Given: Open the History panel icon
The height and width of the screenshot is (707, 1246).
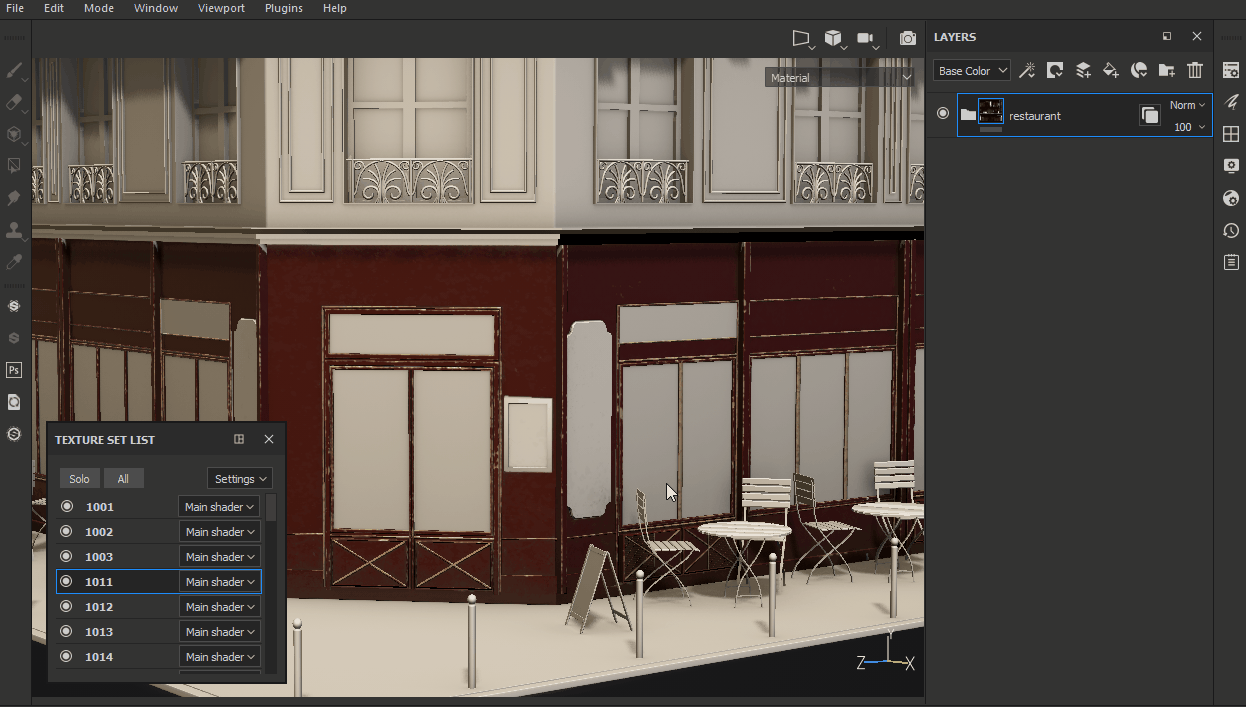Looking at the screenshot, I should click(x=1231, y=231).
